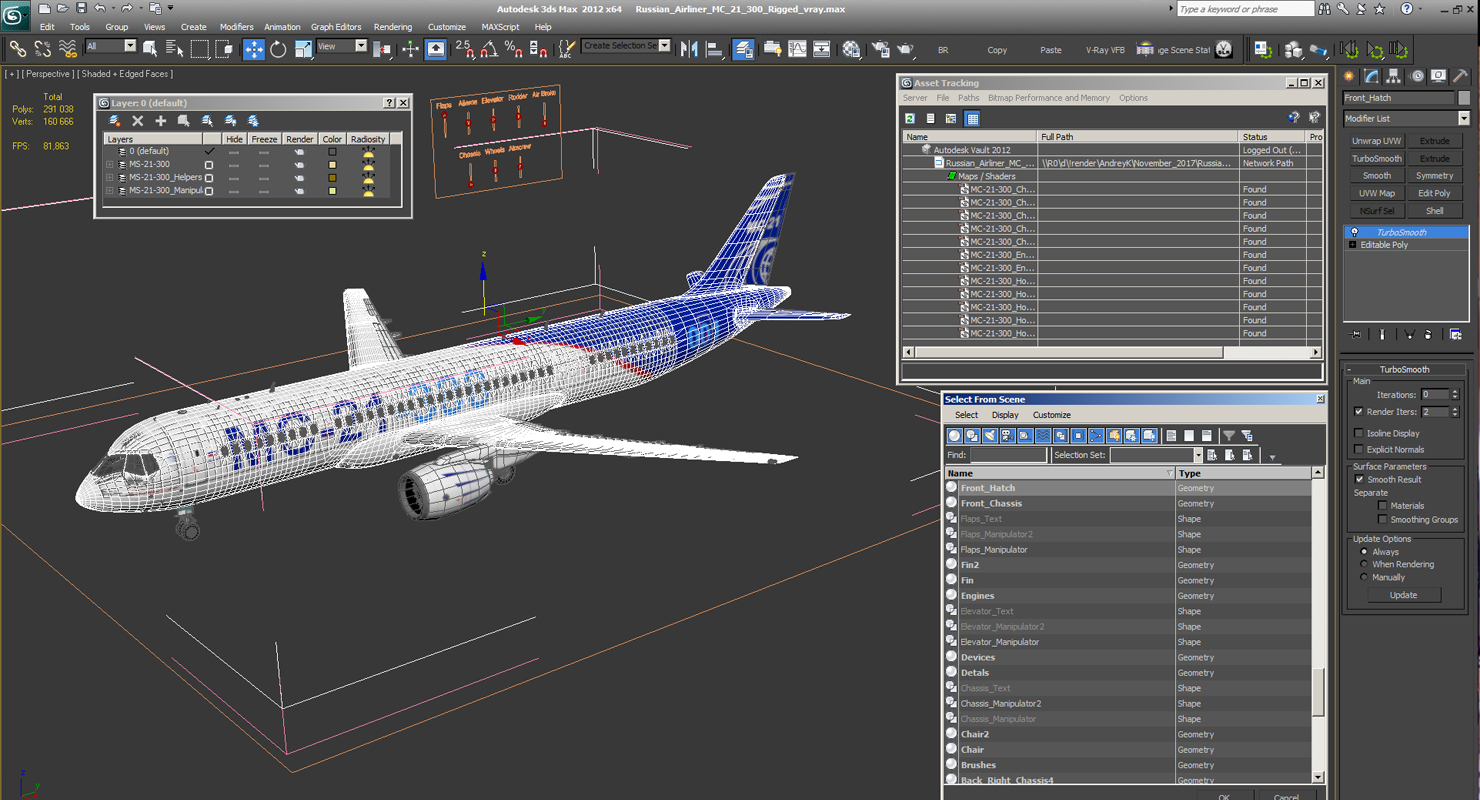Screen dimensions: 1480x800
Task: Click the Table View icon in Asset Tracking
Action: coord(972,119)
